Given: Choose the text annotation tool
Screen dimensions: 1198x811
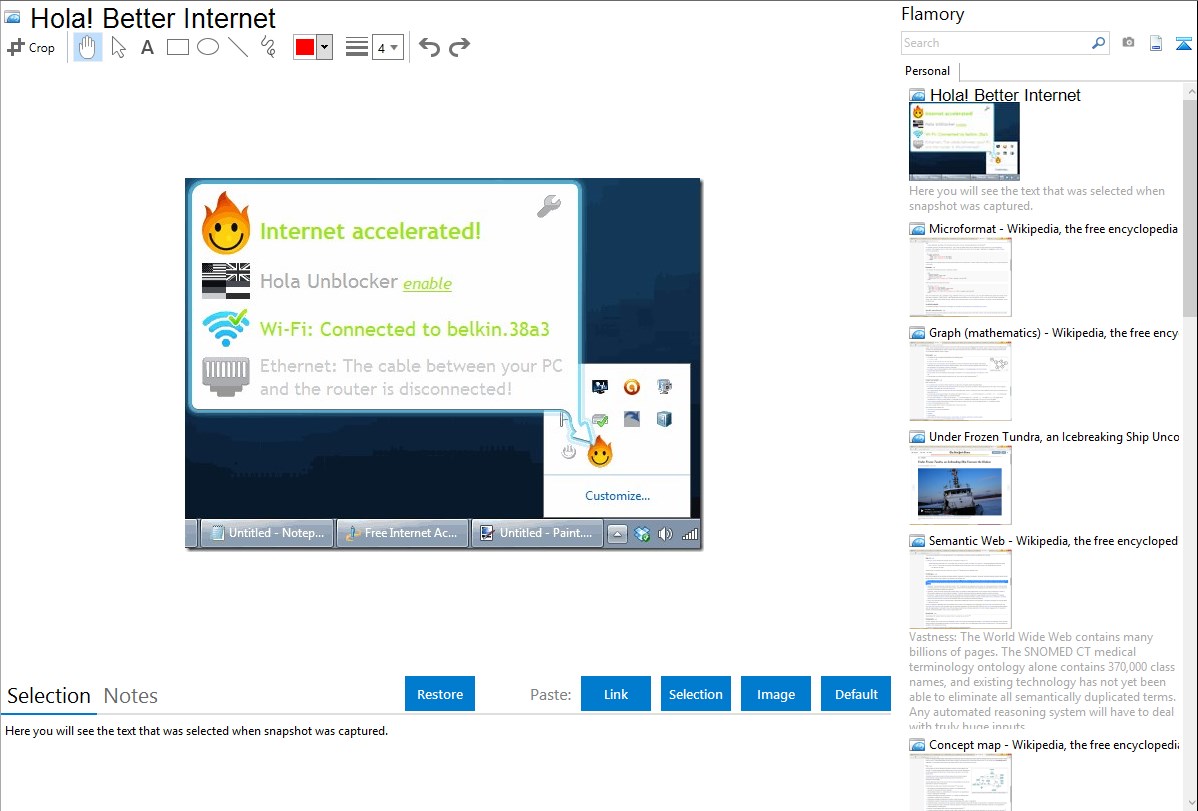Looking at the screenshot, I should [x=147, y=47].
